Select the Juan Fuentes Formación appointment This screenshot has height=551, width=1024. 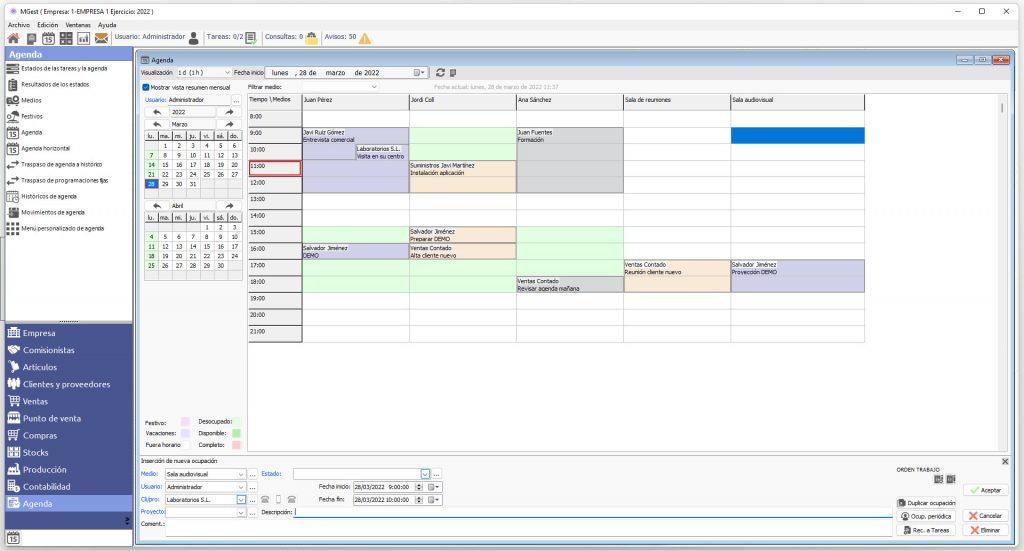click(569, 160)
